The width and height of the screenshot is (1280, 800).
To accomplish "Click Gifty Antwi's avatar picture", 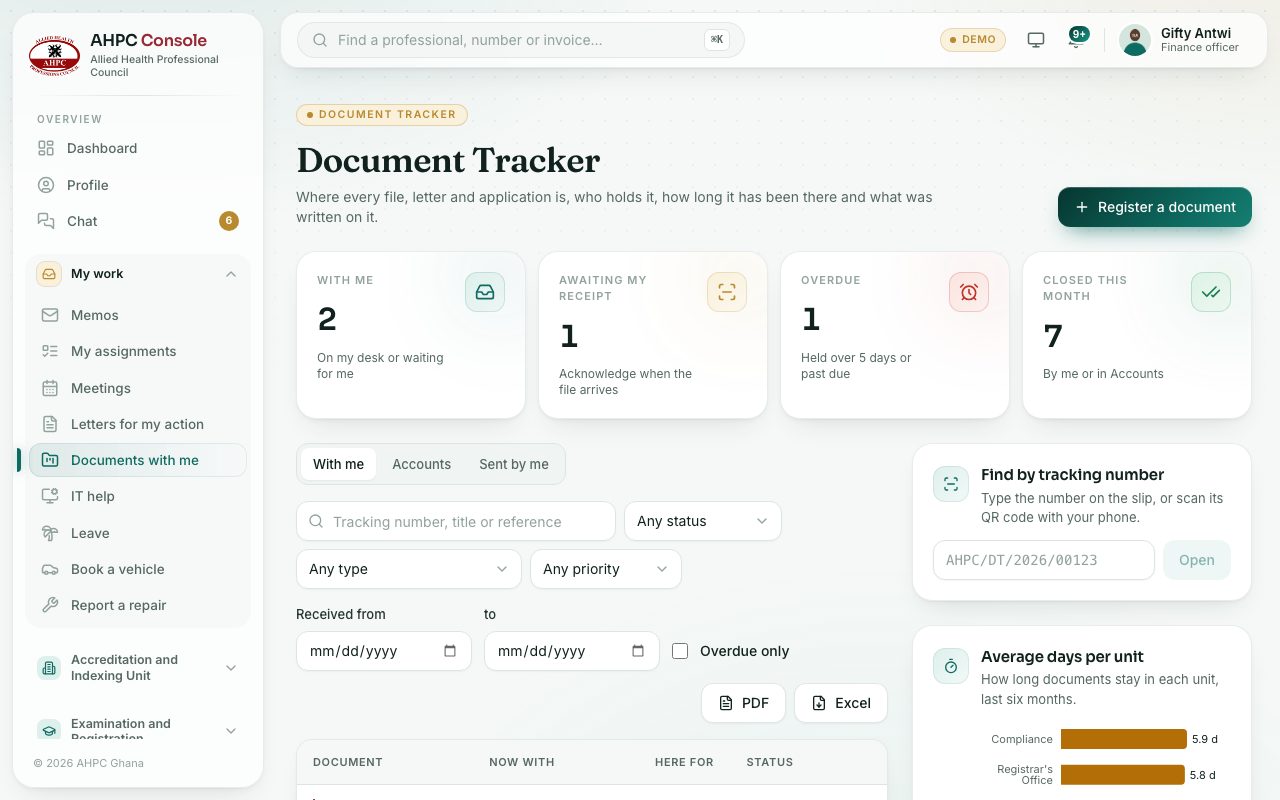I will click(1135, 40).
